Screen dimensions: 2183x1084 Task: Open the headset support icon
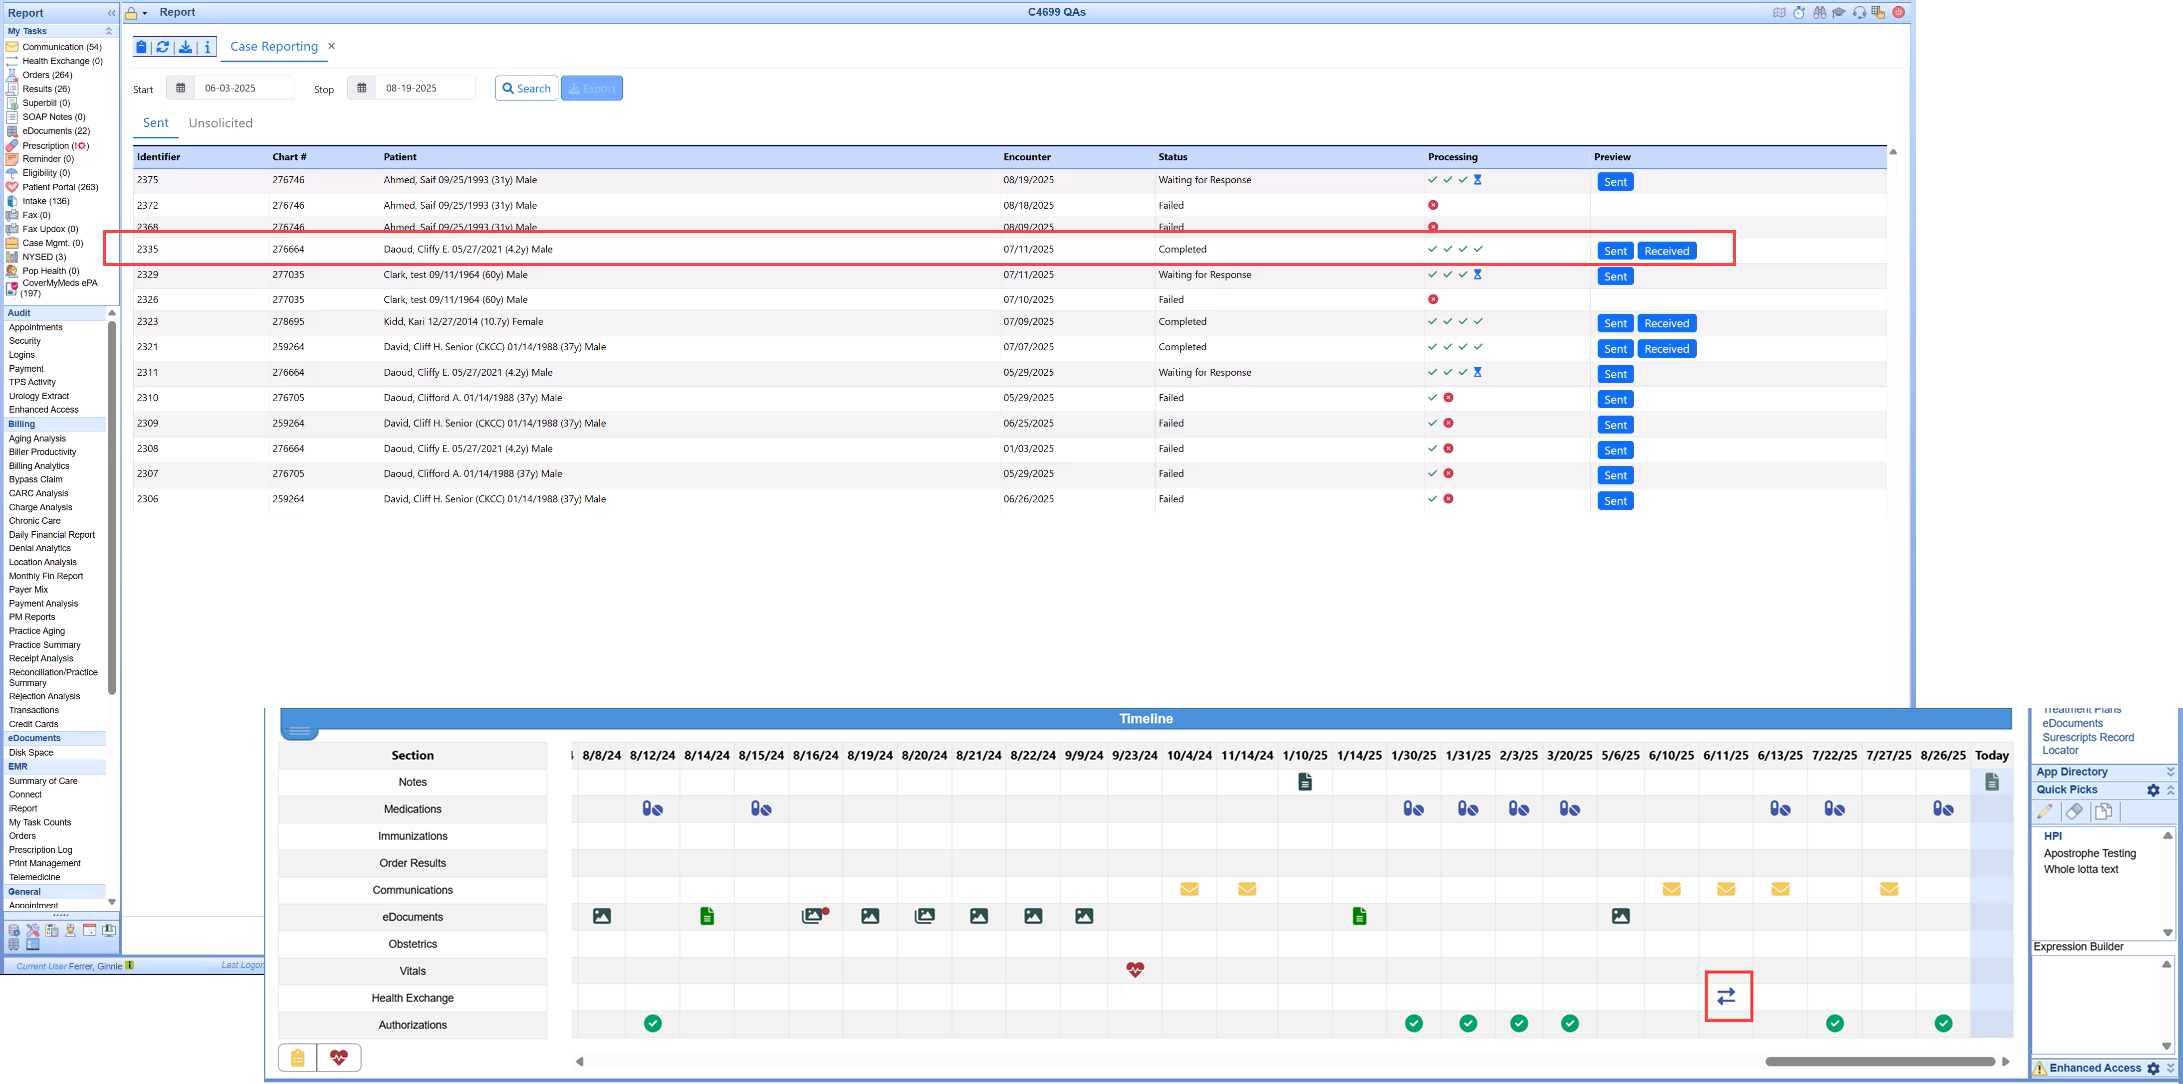1858,13
